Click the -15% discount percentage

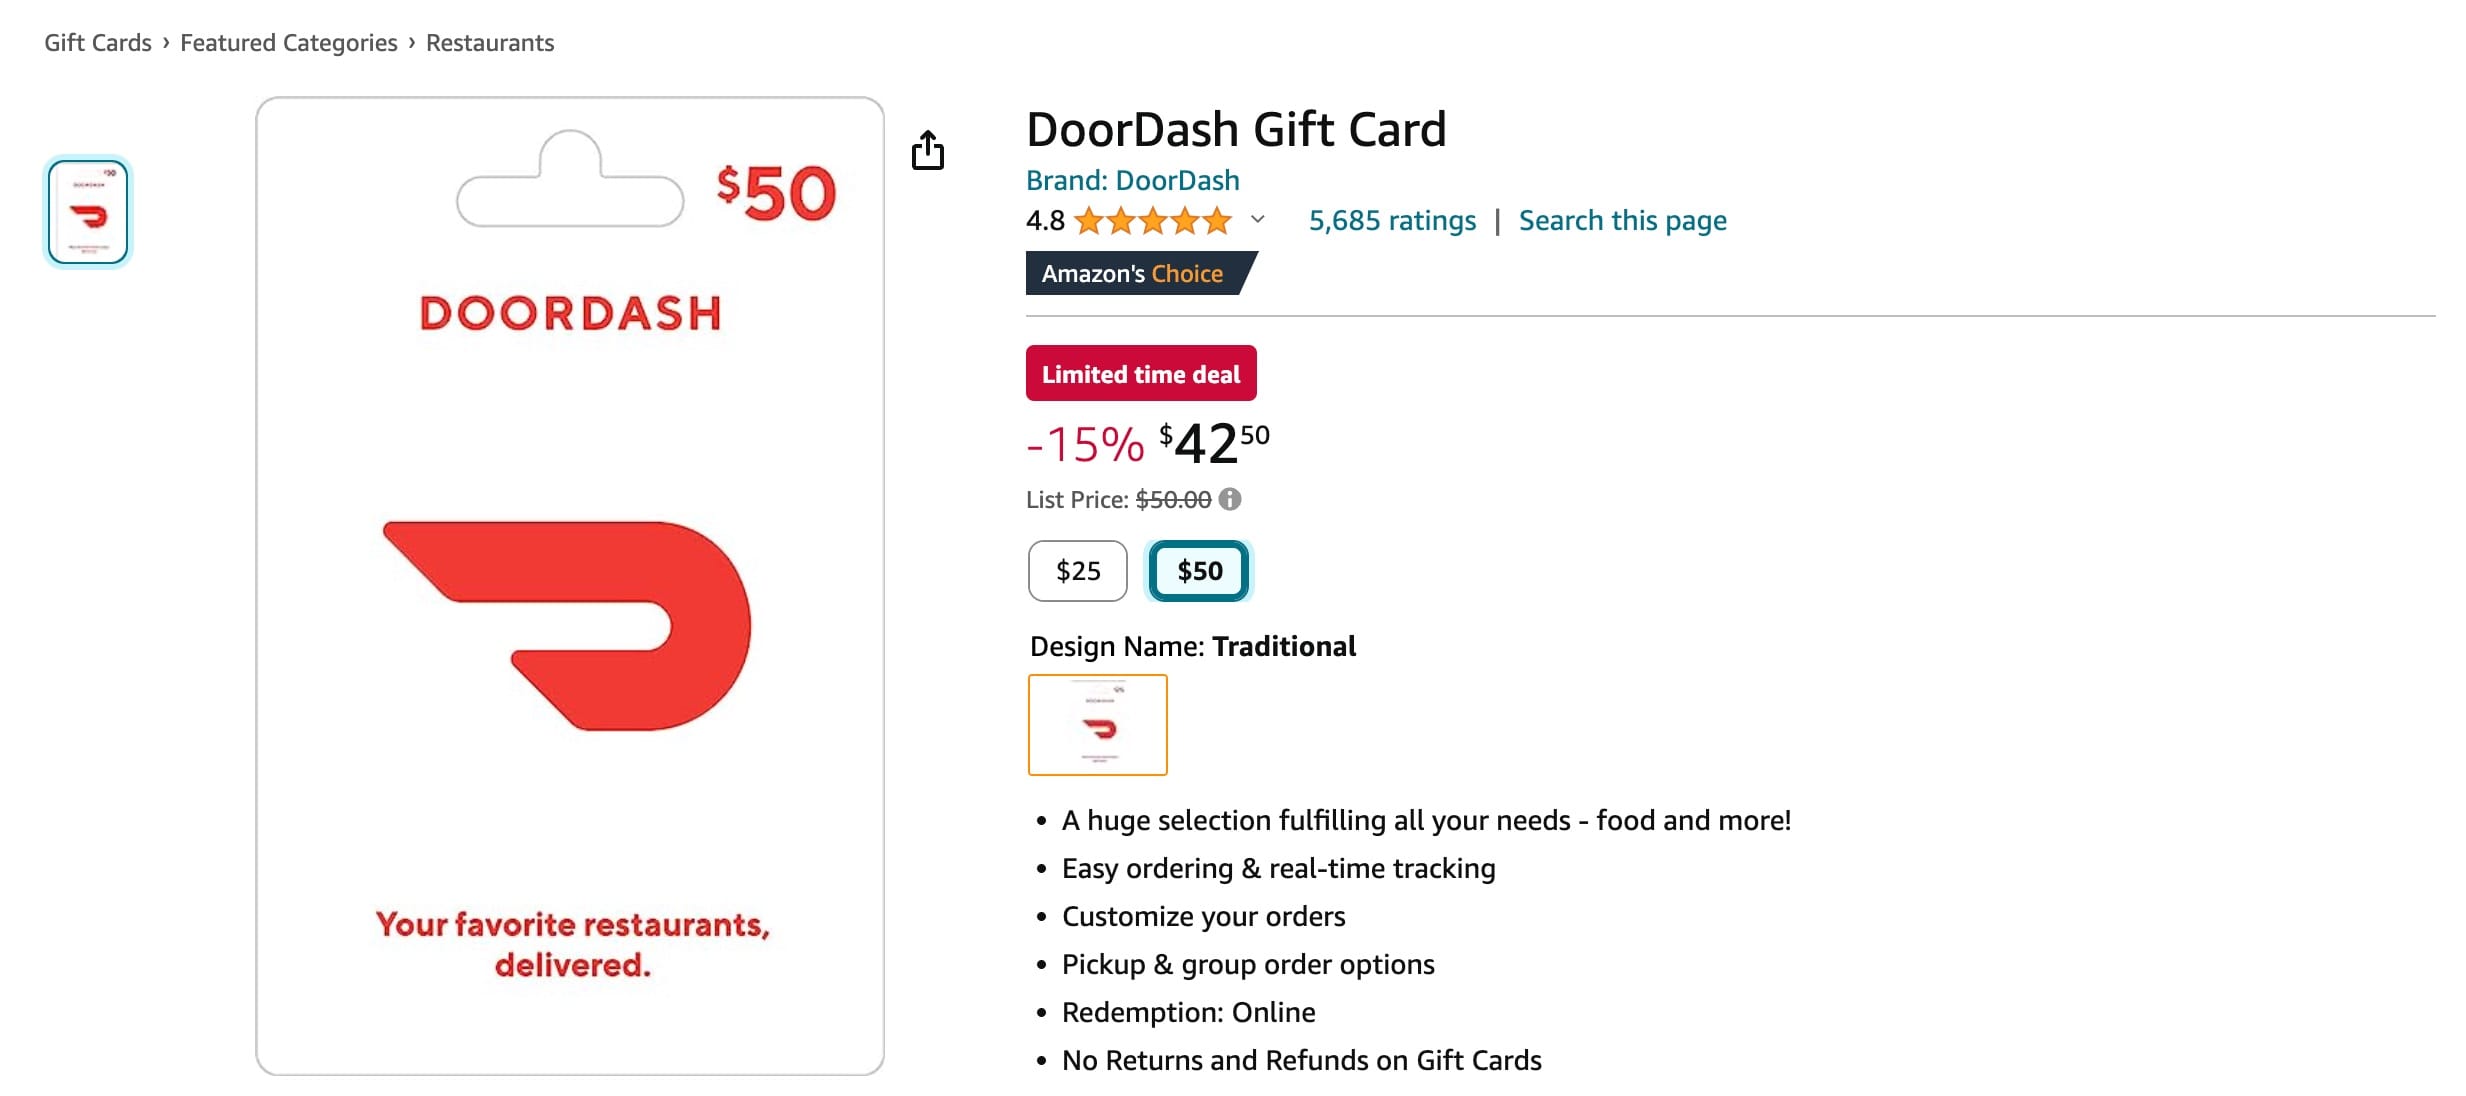(x=1084, y=445)
